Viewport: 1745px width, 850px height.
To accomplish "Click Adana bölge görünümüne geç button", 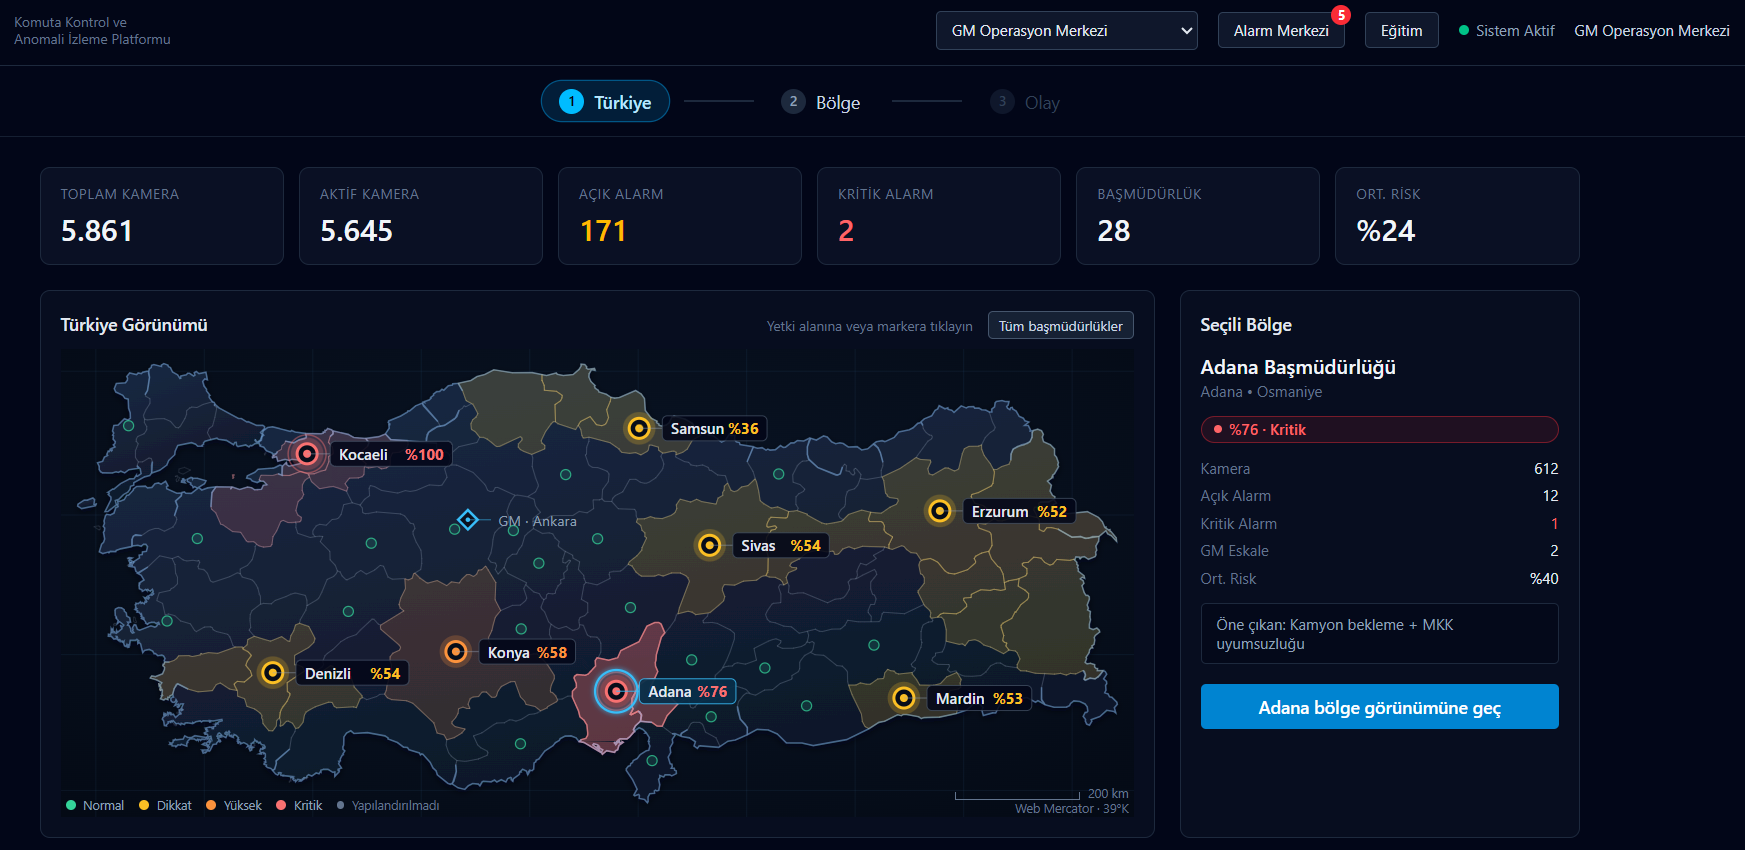I will [1379, 707].
